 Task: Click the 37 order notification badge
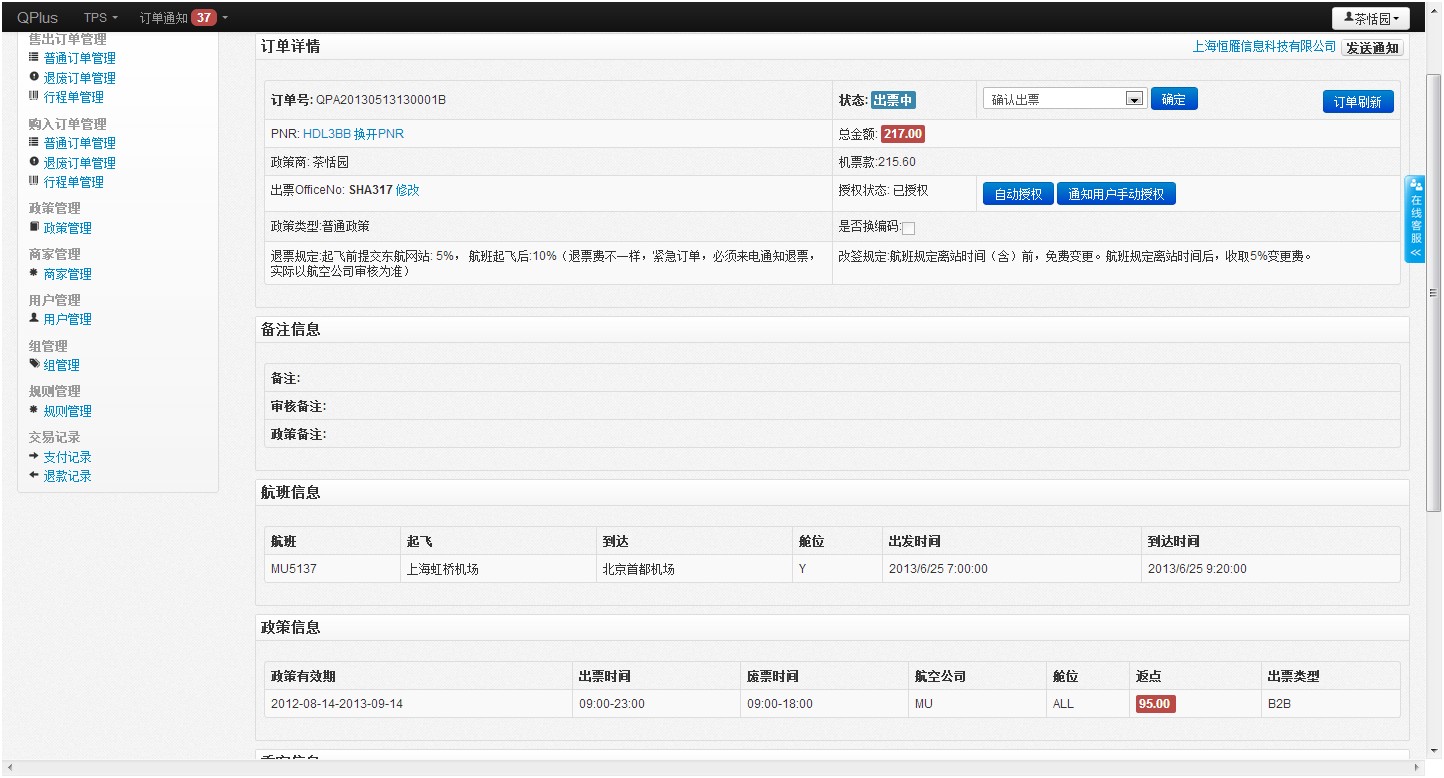(204, 18)
